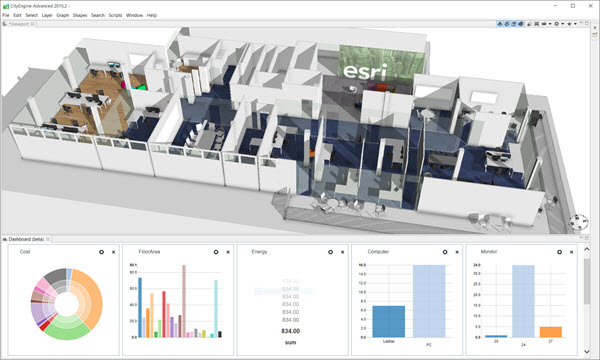
Task: Remove the Monitor chart with its X
Action: pos(571,252)
